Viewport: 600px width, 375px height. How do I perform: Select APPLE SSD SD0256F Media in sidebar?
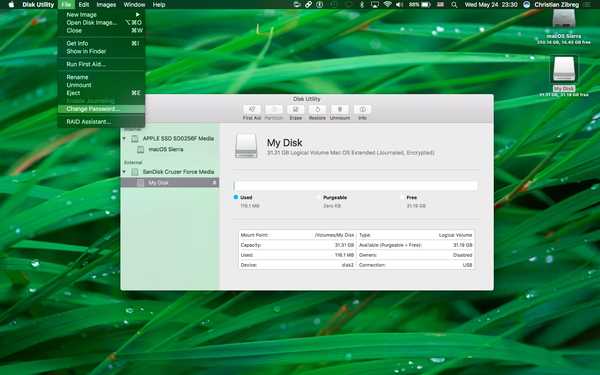170,139
